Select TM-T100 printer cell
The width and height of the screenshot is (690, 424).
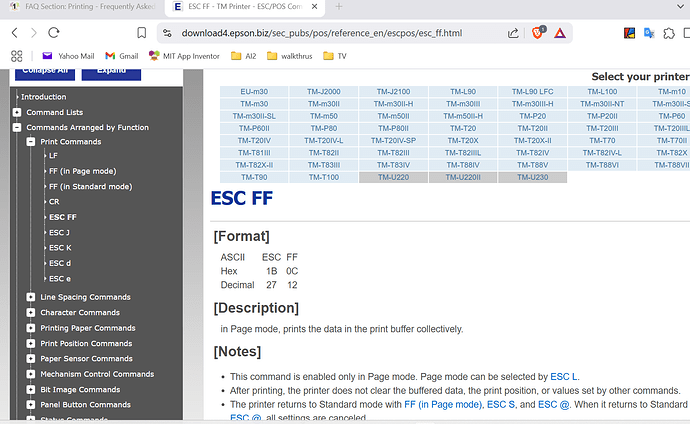point(324,177)
